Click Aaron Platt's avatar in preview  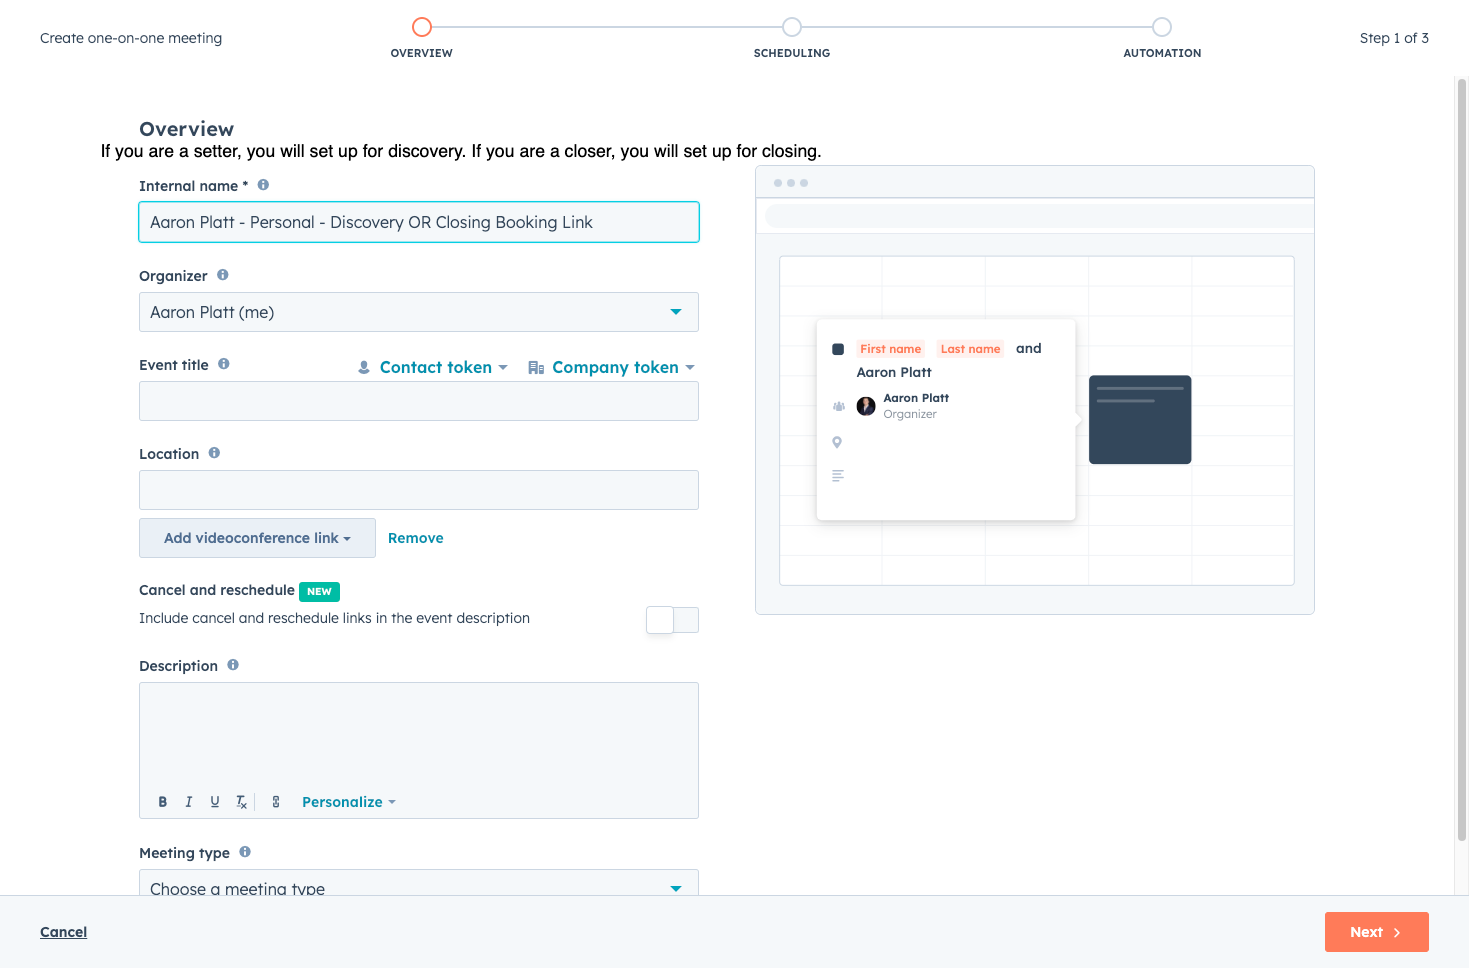(x=866, y=406)
